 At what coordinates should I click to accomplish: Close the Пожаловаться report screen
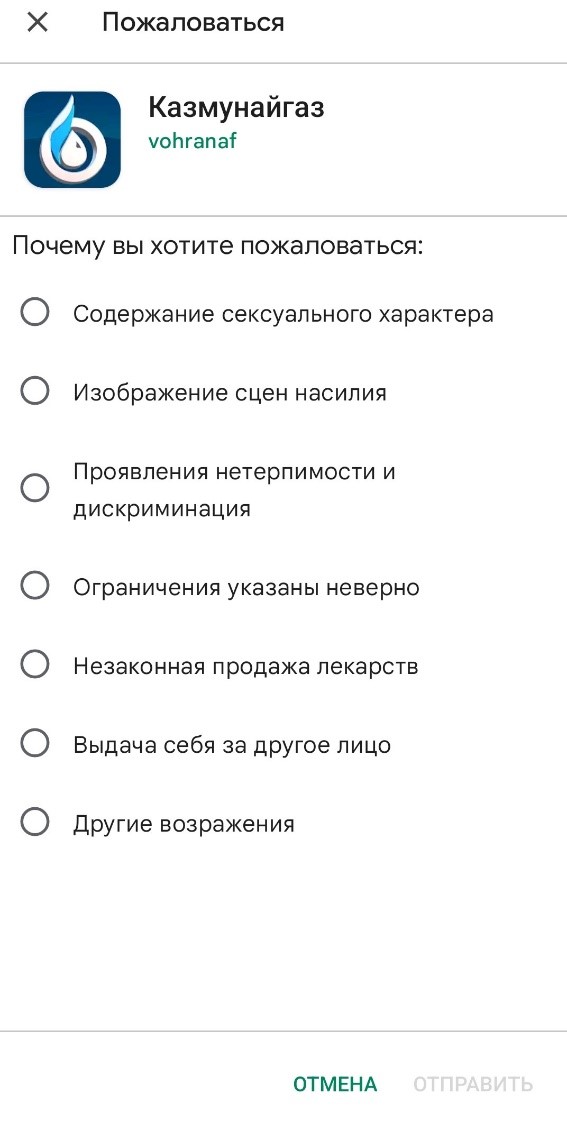pos(37,23)
